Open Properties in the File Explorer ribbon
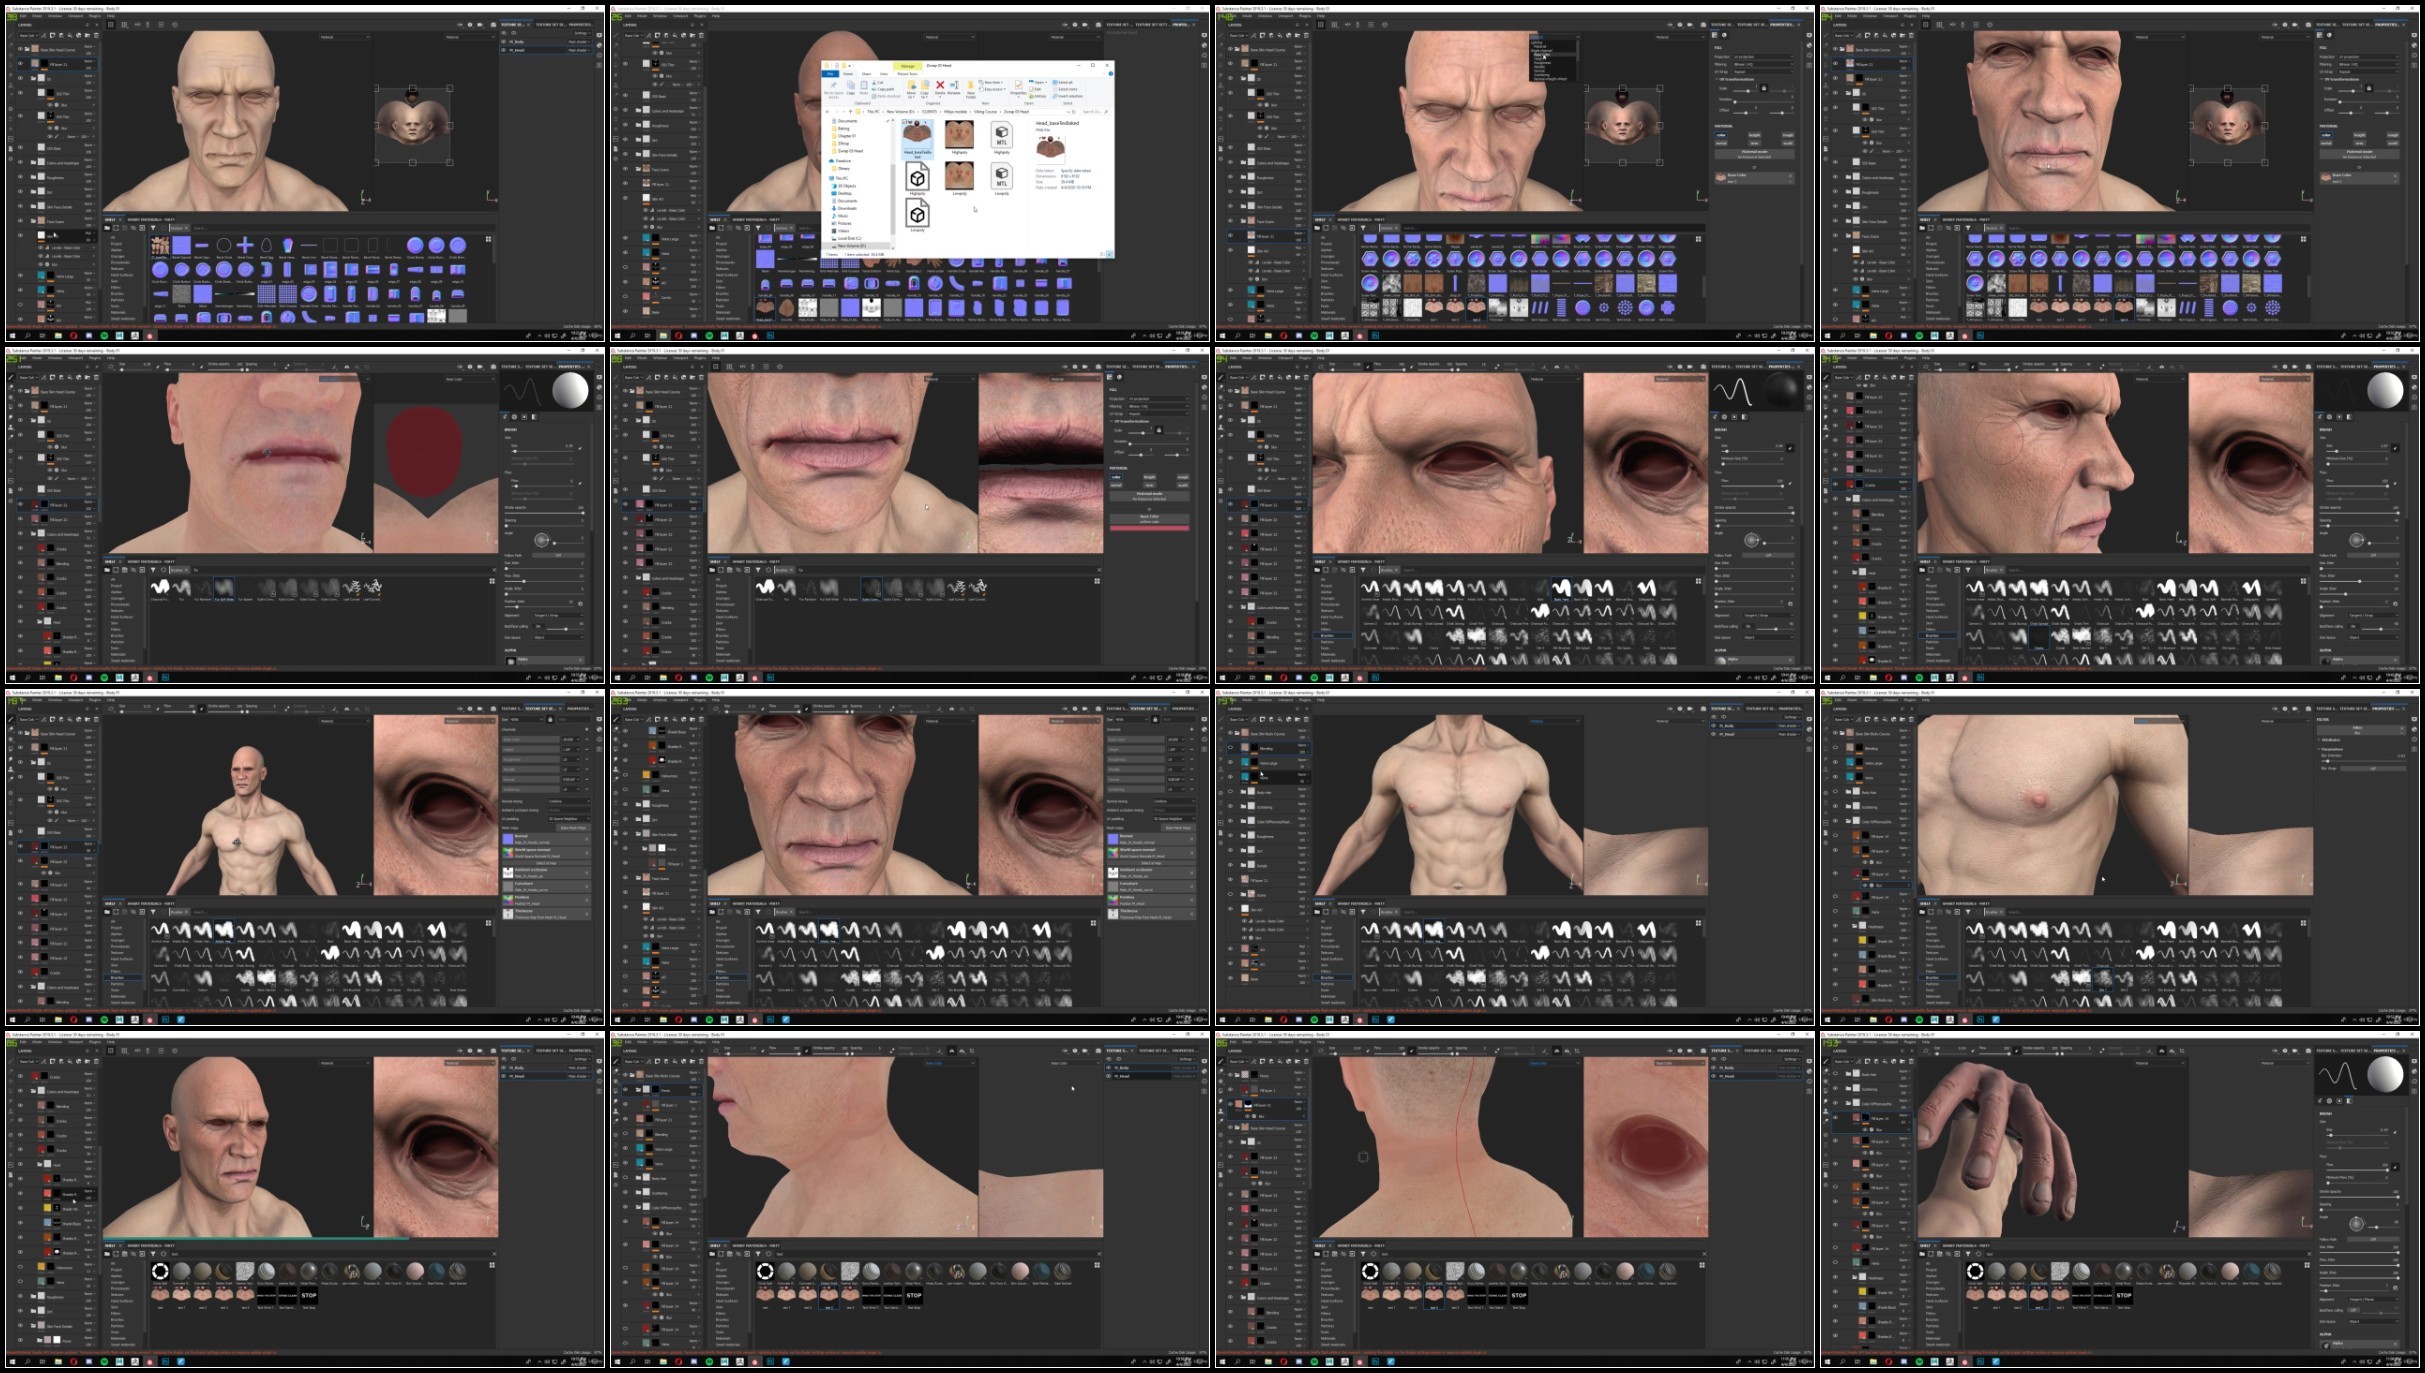Viewport: 2425px width, 1373px height. pos(1018,89)
